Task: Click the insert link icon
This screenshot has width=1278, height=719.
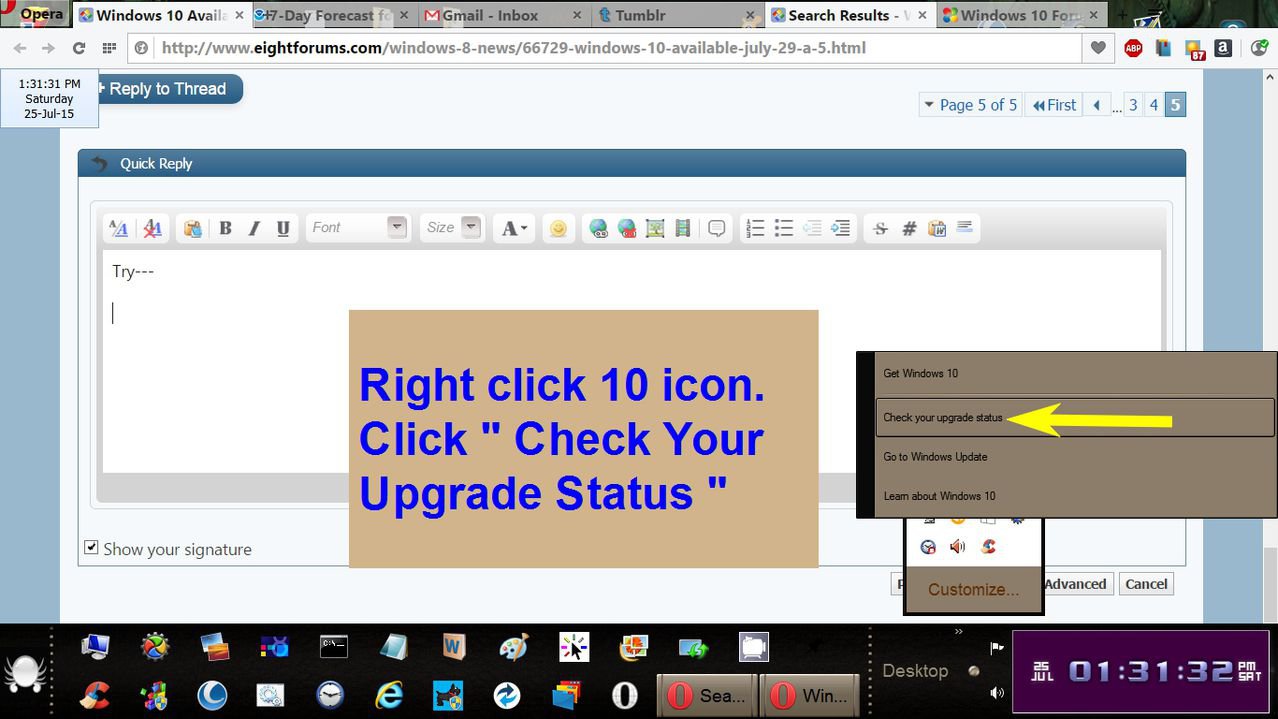Action: pyautogui.click(x=598, y=228)
